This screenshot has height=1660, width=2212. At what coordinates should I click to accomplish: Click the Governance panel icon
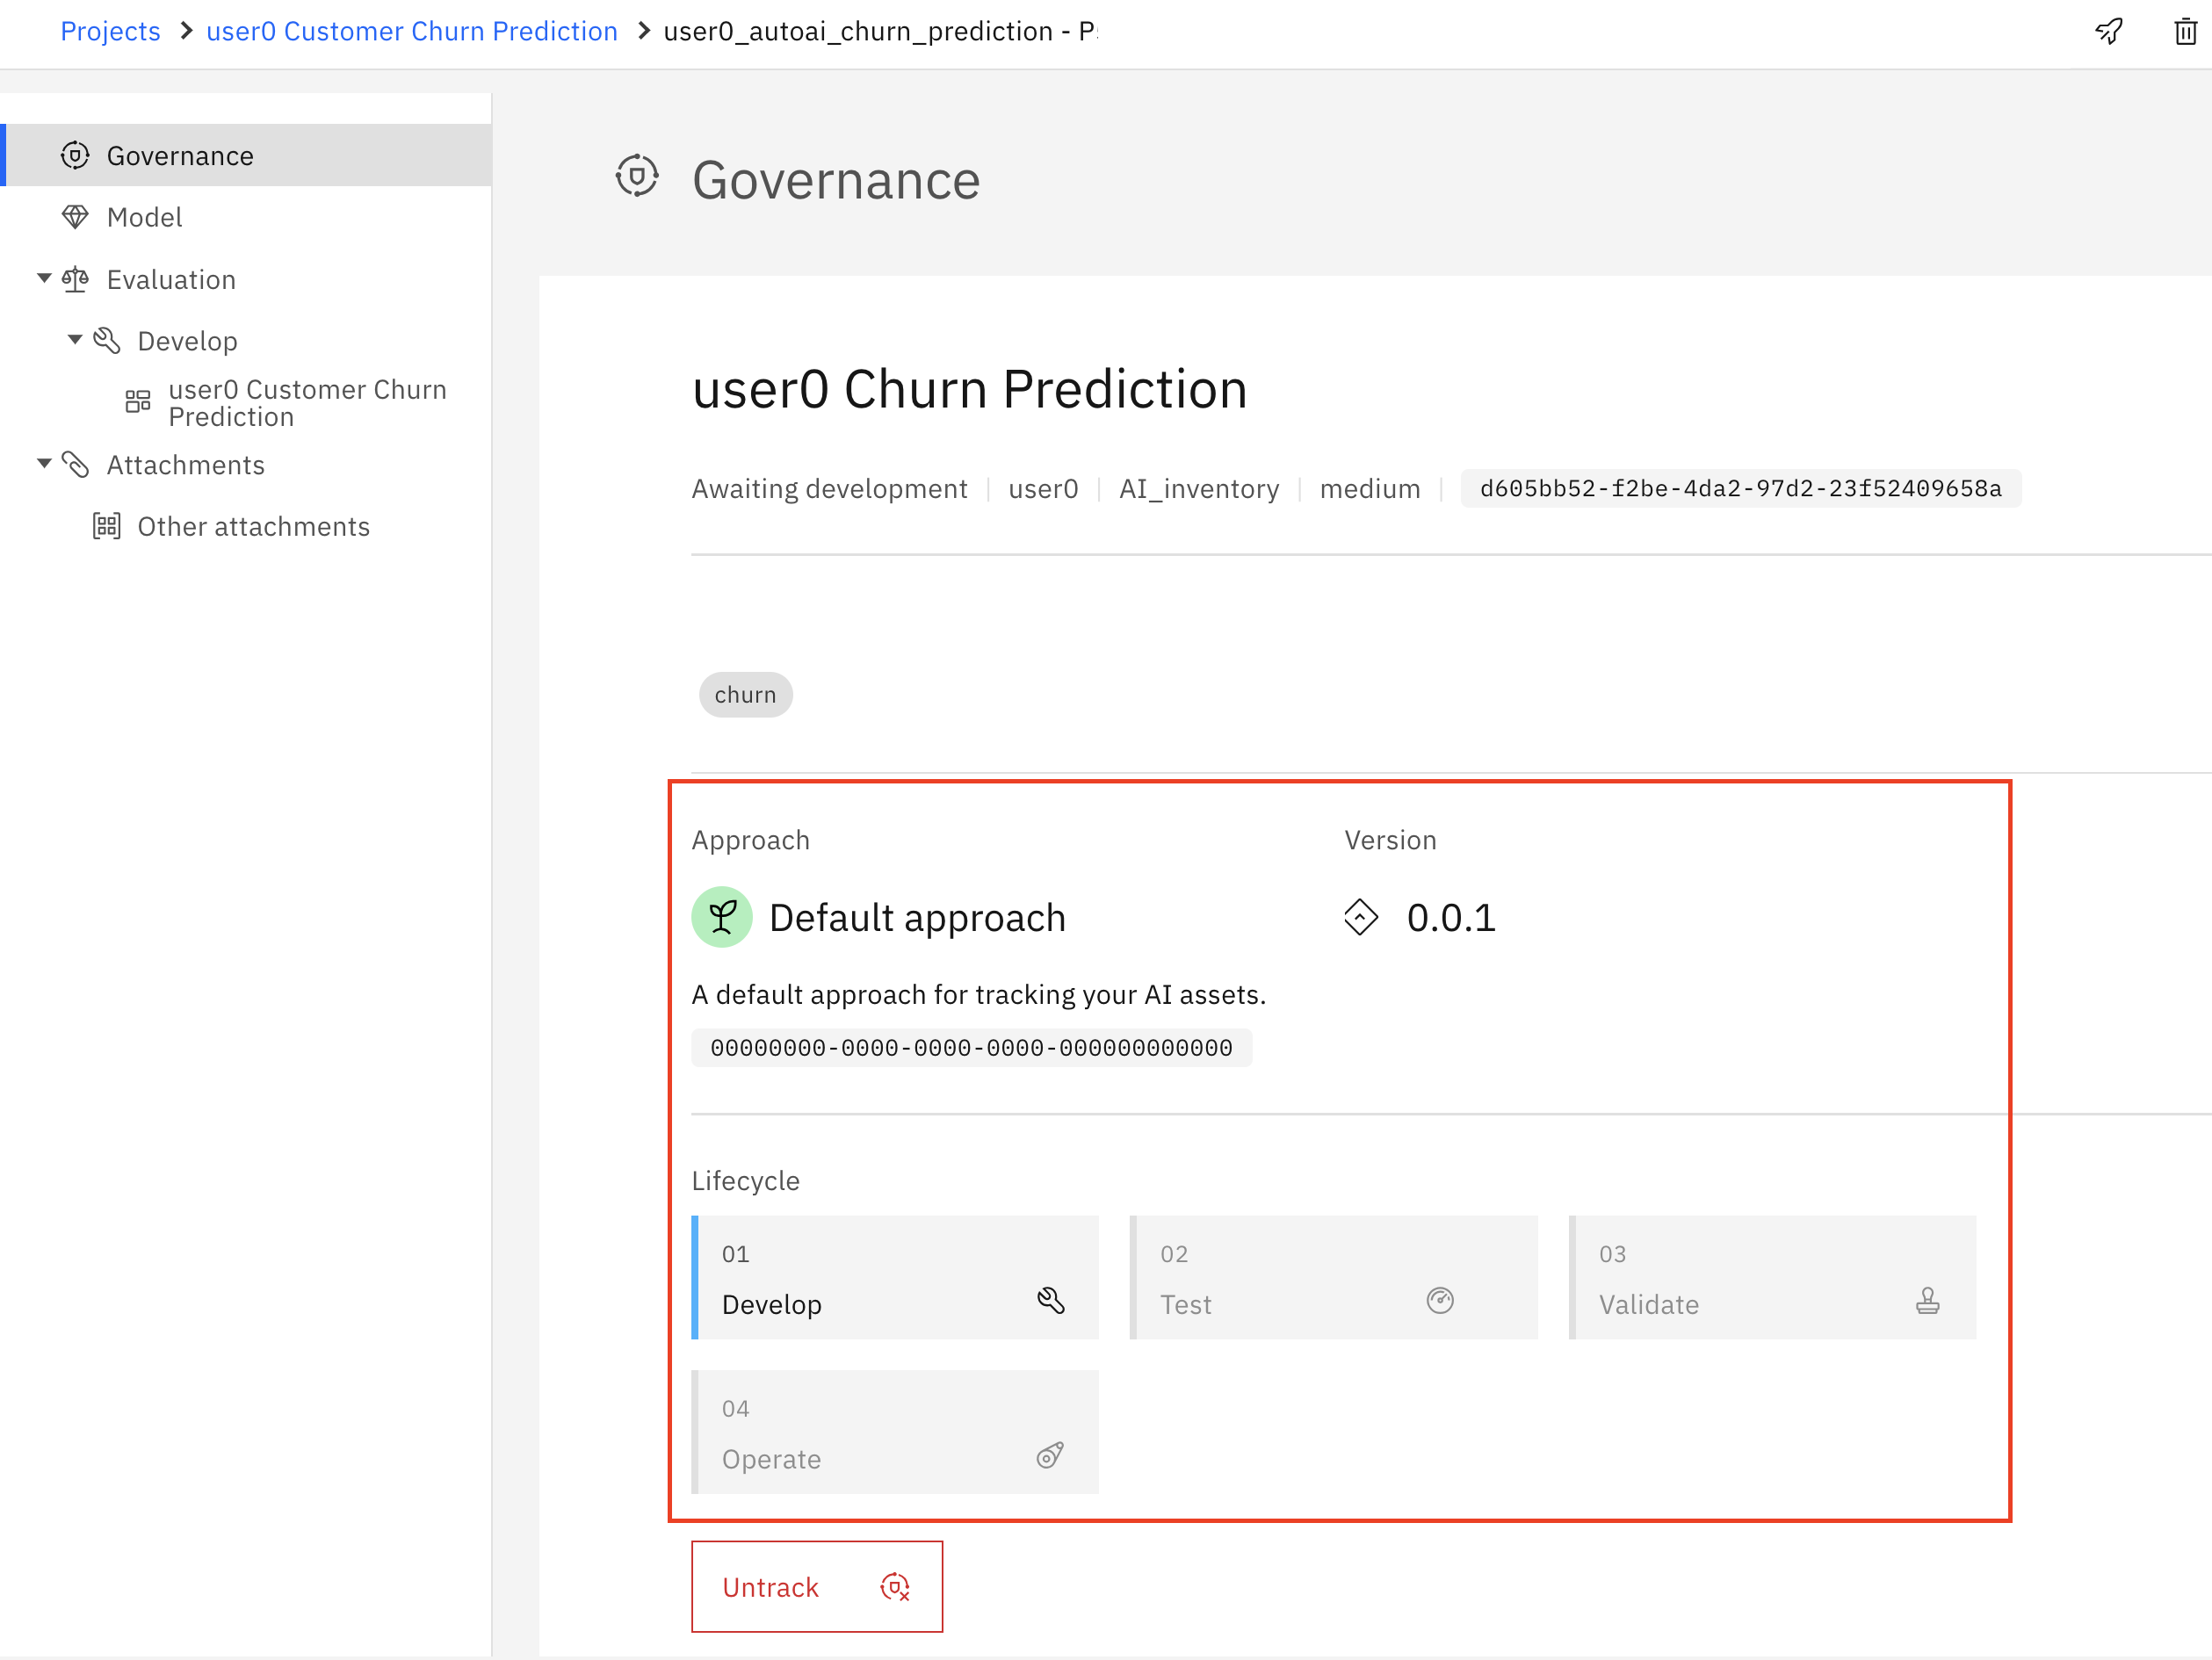tap(76, 155)
